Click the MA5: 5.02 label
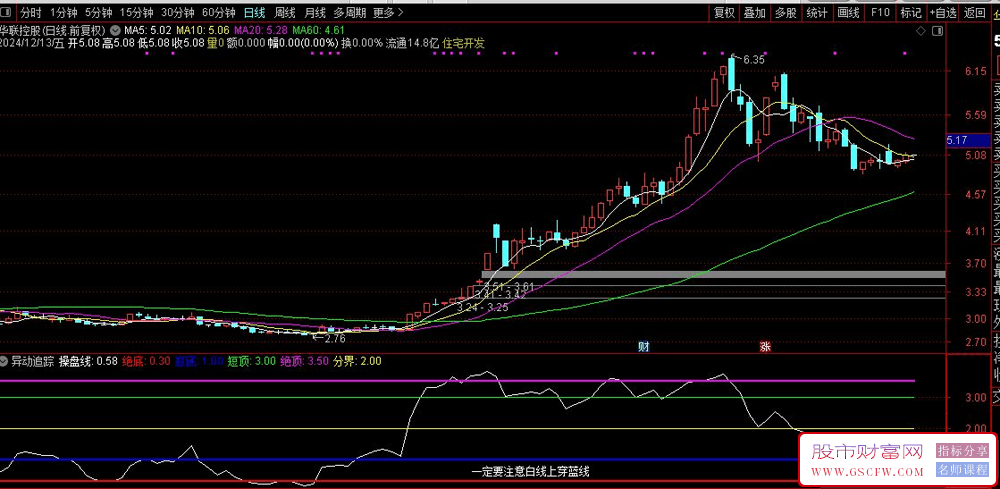1000x489 pixels. (x=149, y=29)
